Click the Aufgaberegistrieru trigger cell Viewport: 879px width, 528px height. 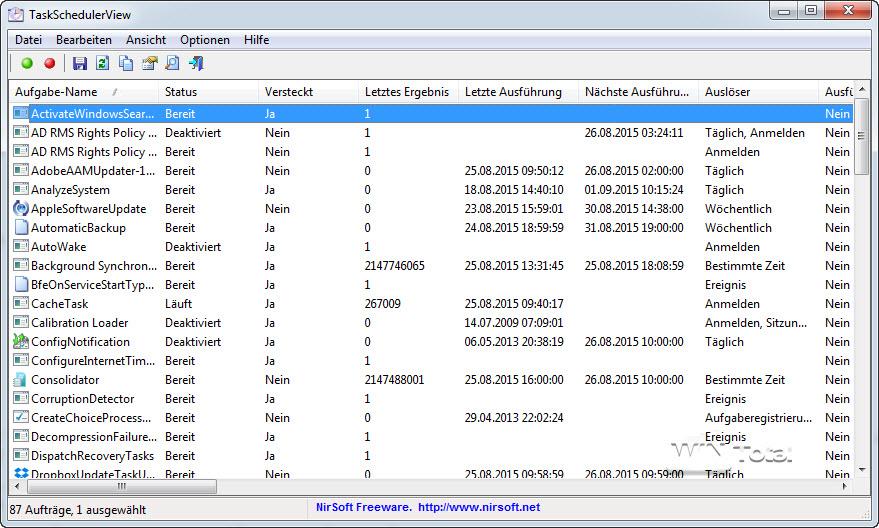point(758,418)
